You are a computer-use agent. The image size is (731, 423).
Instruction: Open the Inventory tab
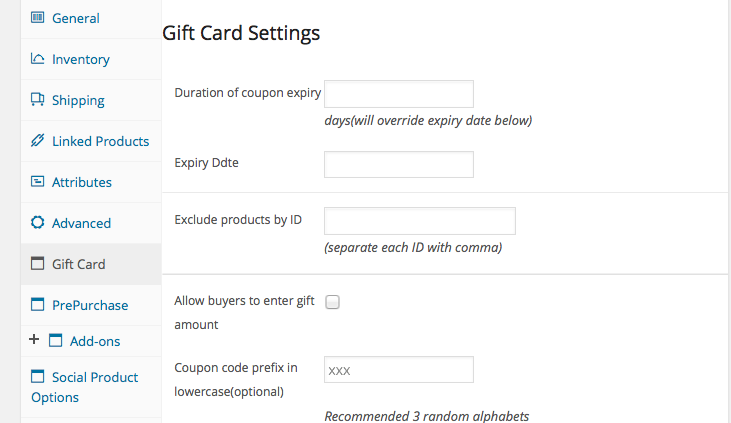coord(81,59)
